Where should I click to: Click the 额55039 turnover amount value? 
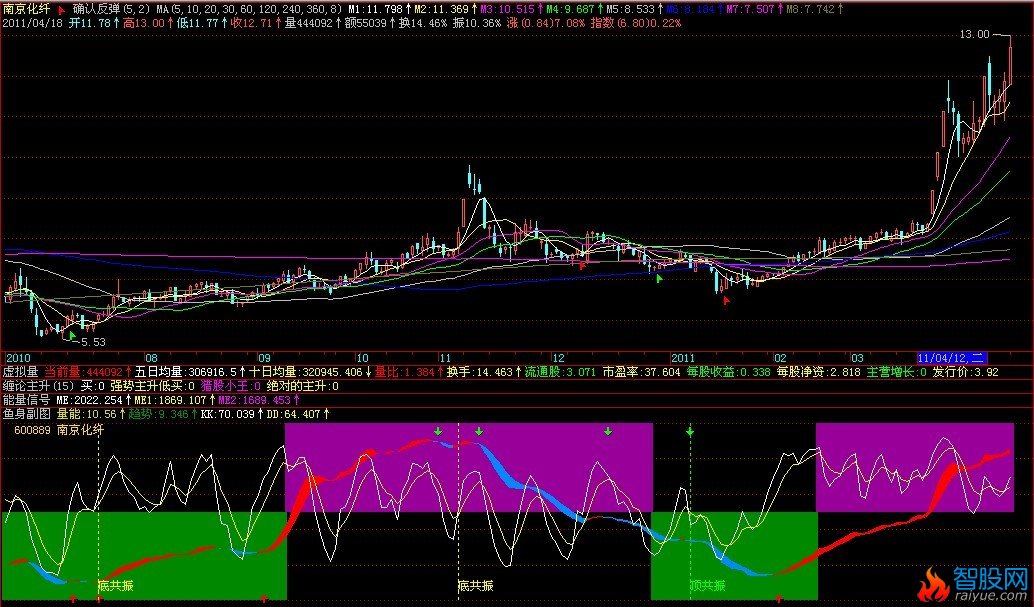(x=365, y=23)
